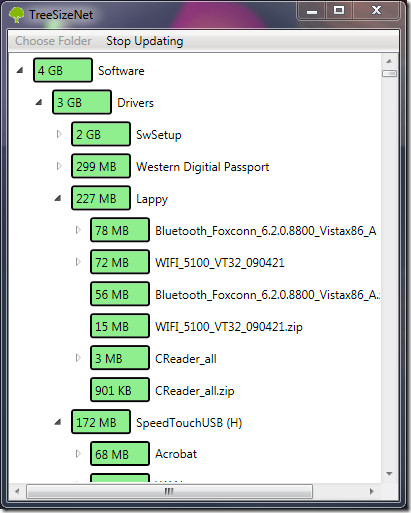Open the Choose Folder menu
Image resolution: width=411 pixels, height=513 pixels.
pyautogui.click(x=53, y=41)
